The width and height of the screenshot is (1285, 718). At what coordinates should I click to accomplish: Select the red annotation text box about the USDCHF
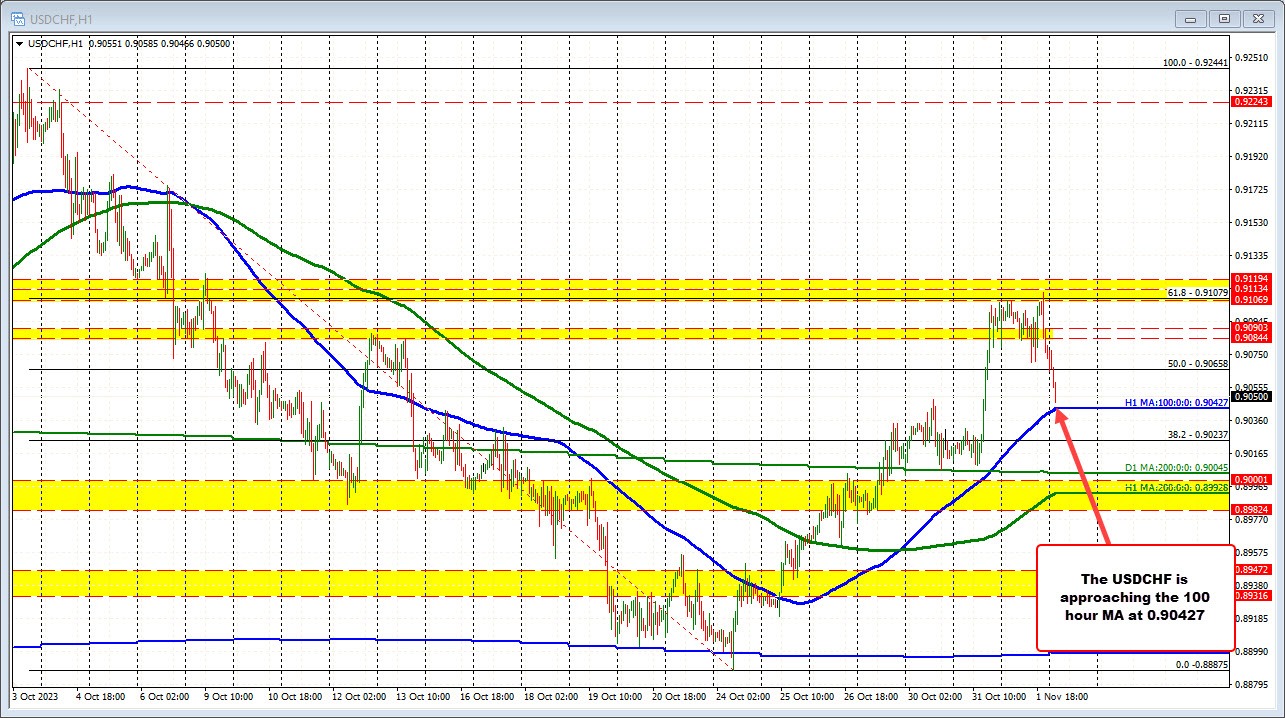click(1135, 598)
